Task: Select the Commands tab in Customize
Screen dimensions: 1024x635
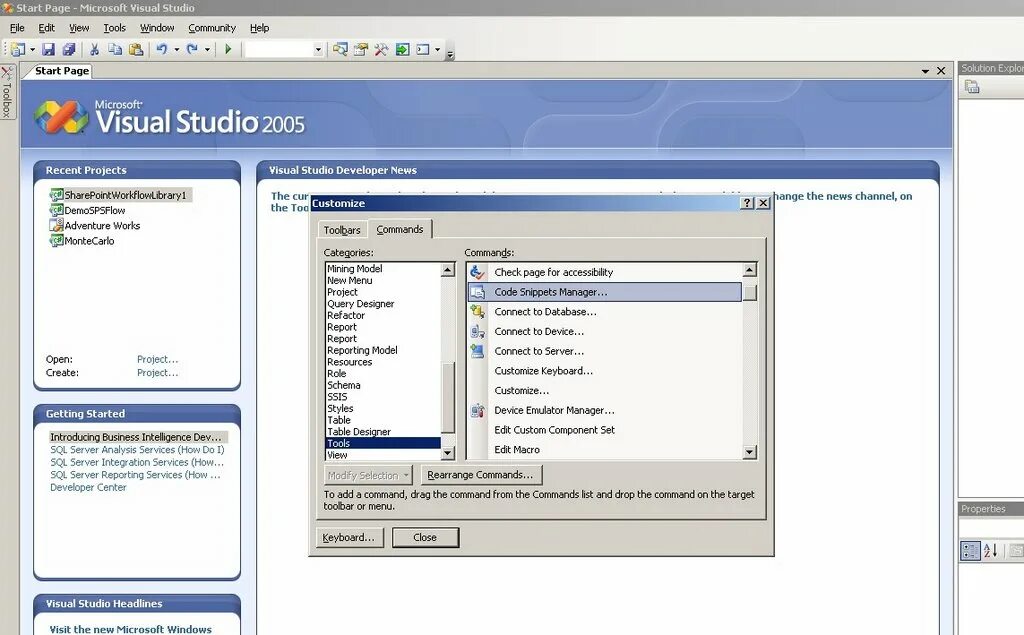Action: click(400, 229)
